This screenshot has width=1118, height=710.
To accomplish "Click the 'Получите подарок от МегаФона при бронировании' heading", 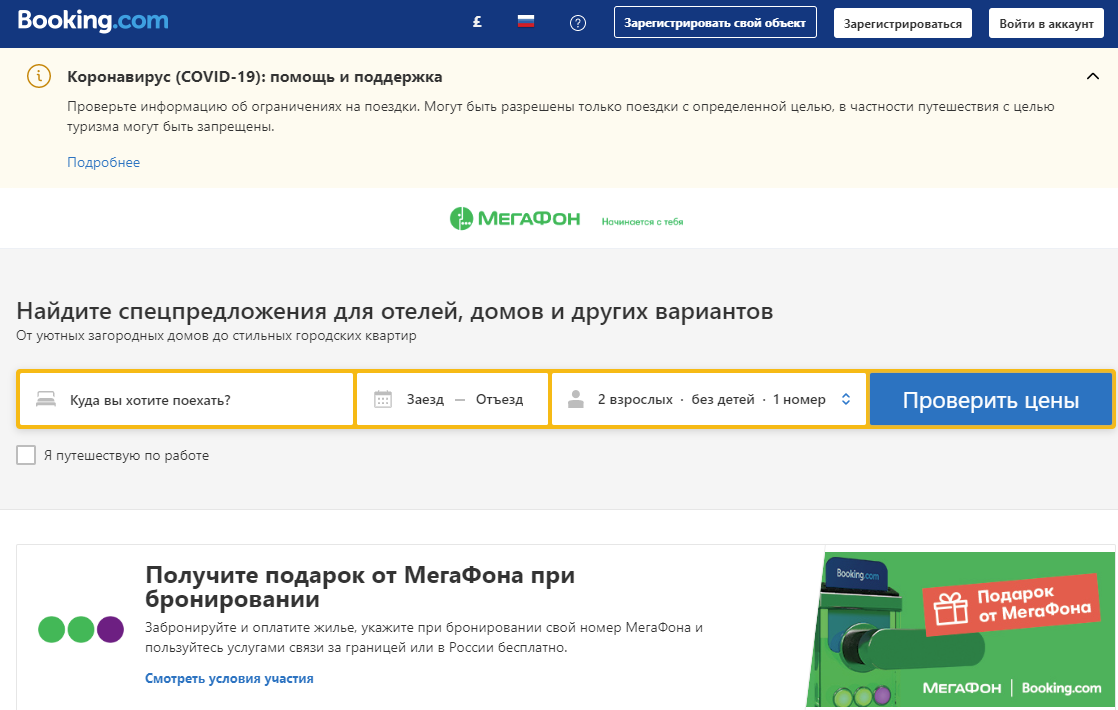I will click(x=360, y=587).
